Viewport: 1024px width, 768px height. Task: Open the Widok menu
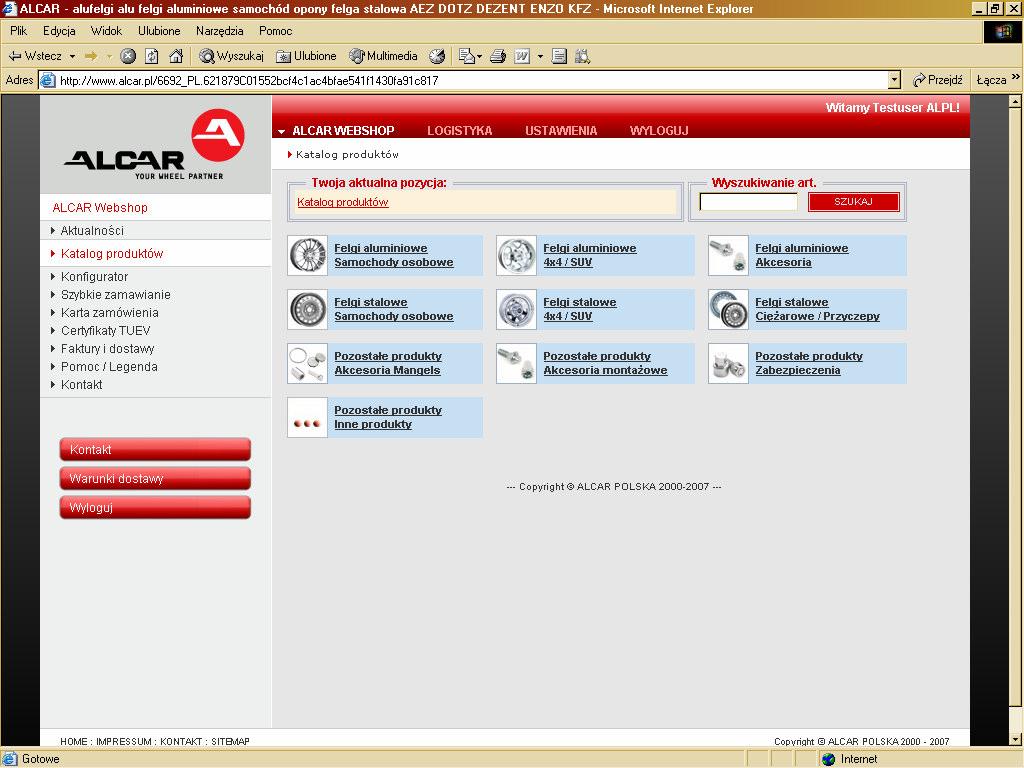tap(106, 31)
